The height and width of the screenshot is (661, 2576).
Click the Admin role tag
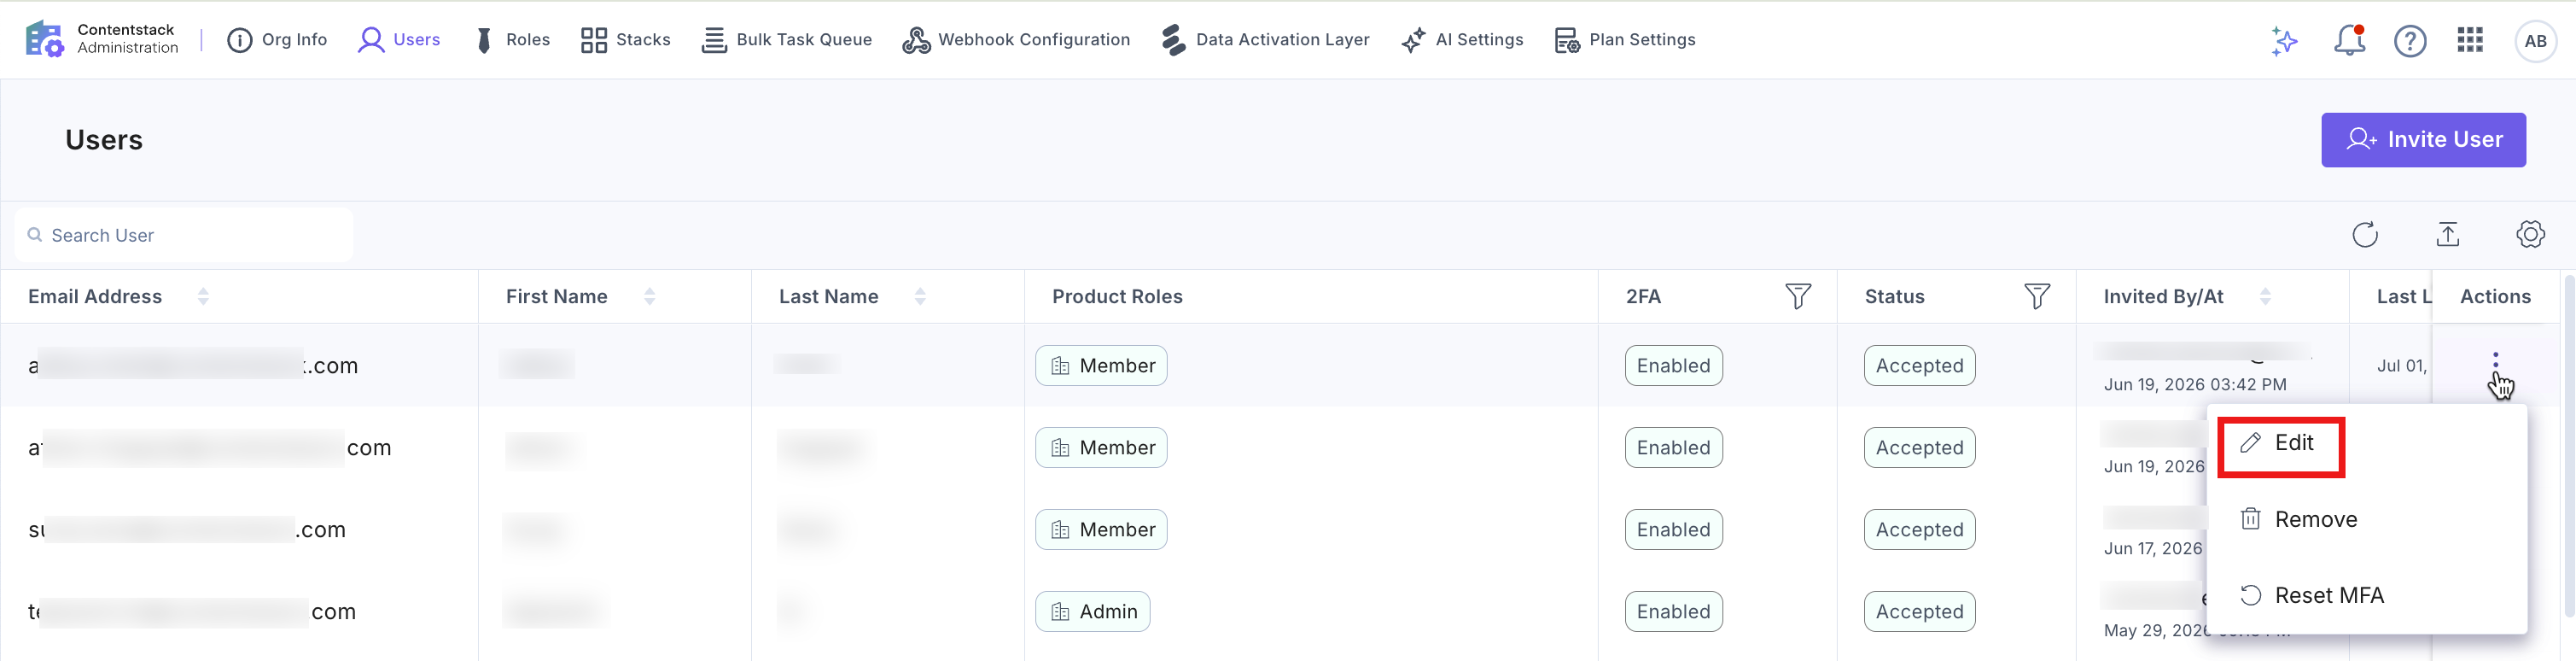(1092, 612)
